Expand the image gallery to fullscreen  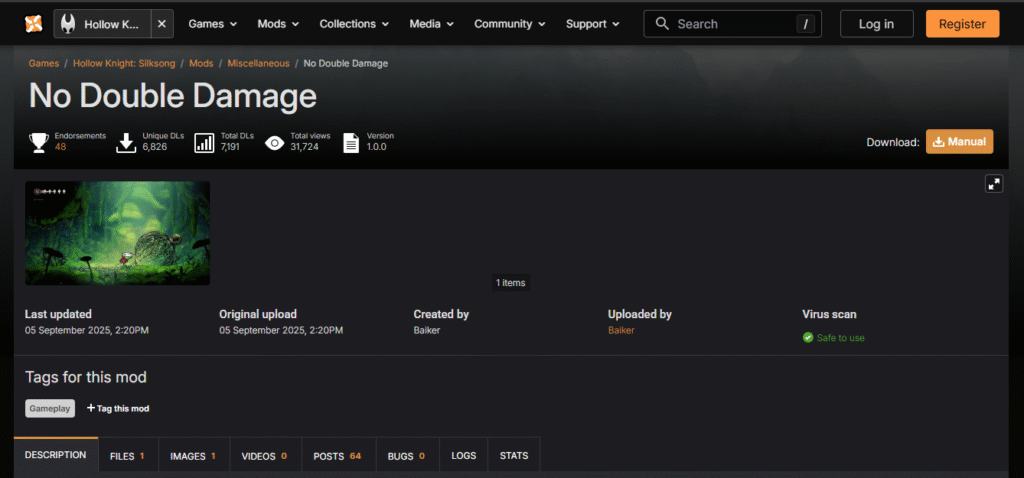point(994,183)
